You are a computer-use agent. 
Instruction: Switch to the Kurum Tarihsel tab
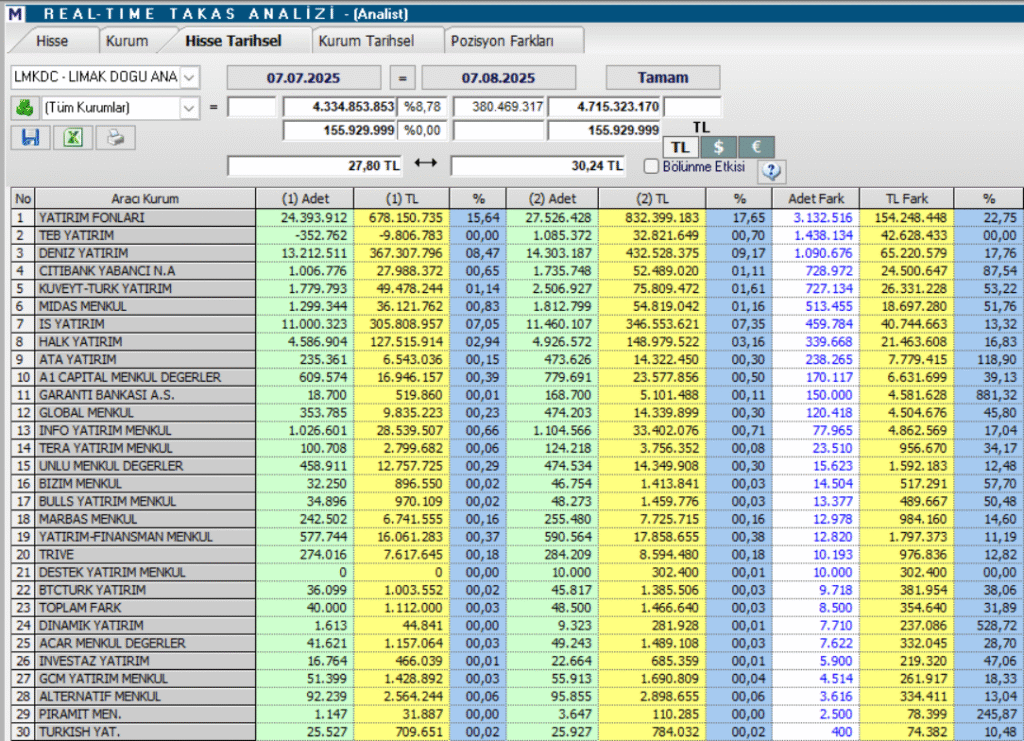point(376,41)
